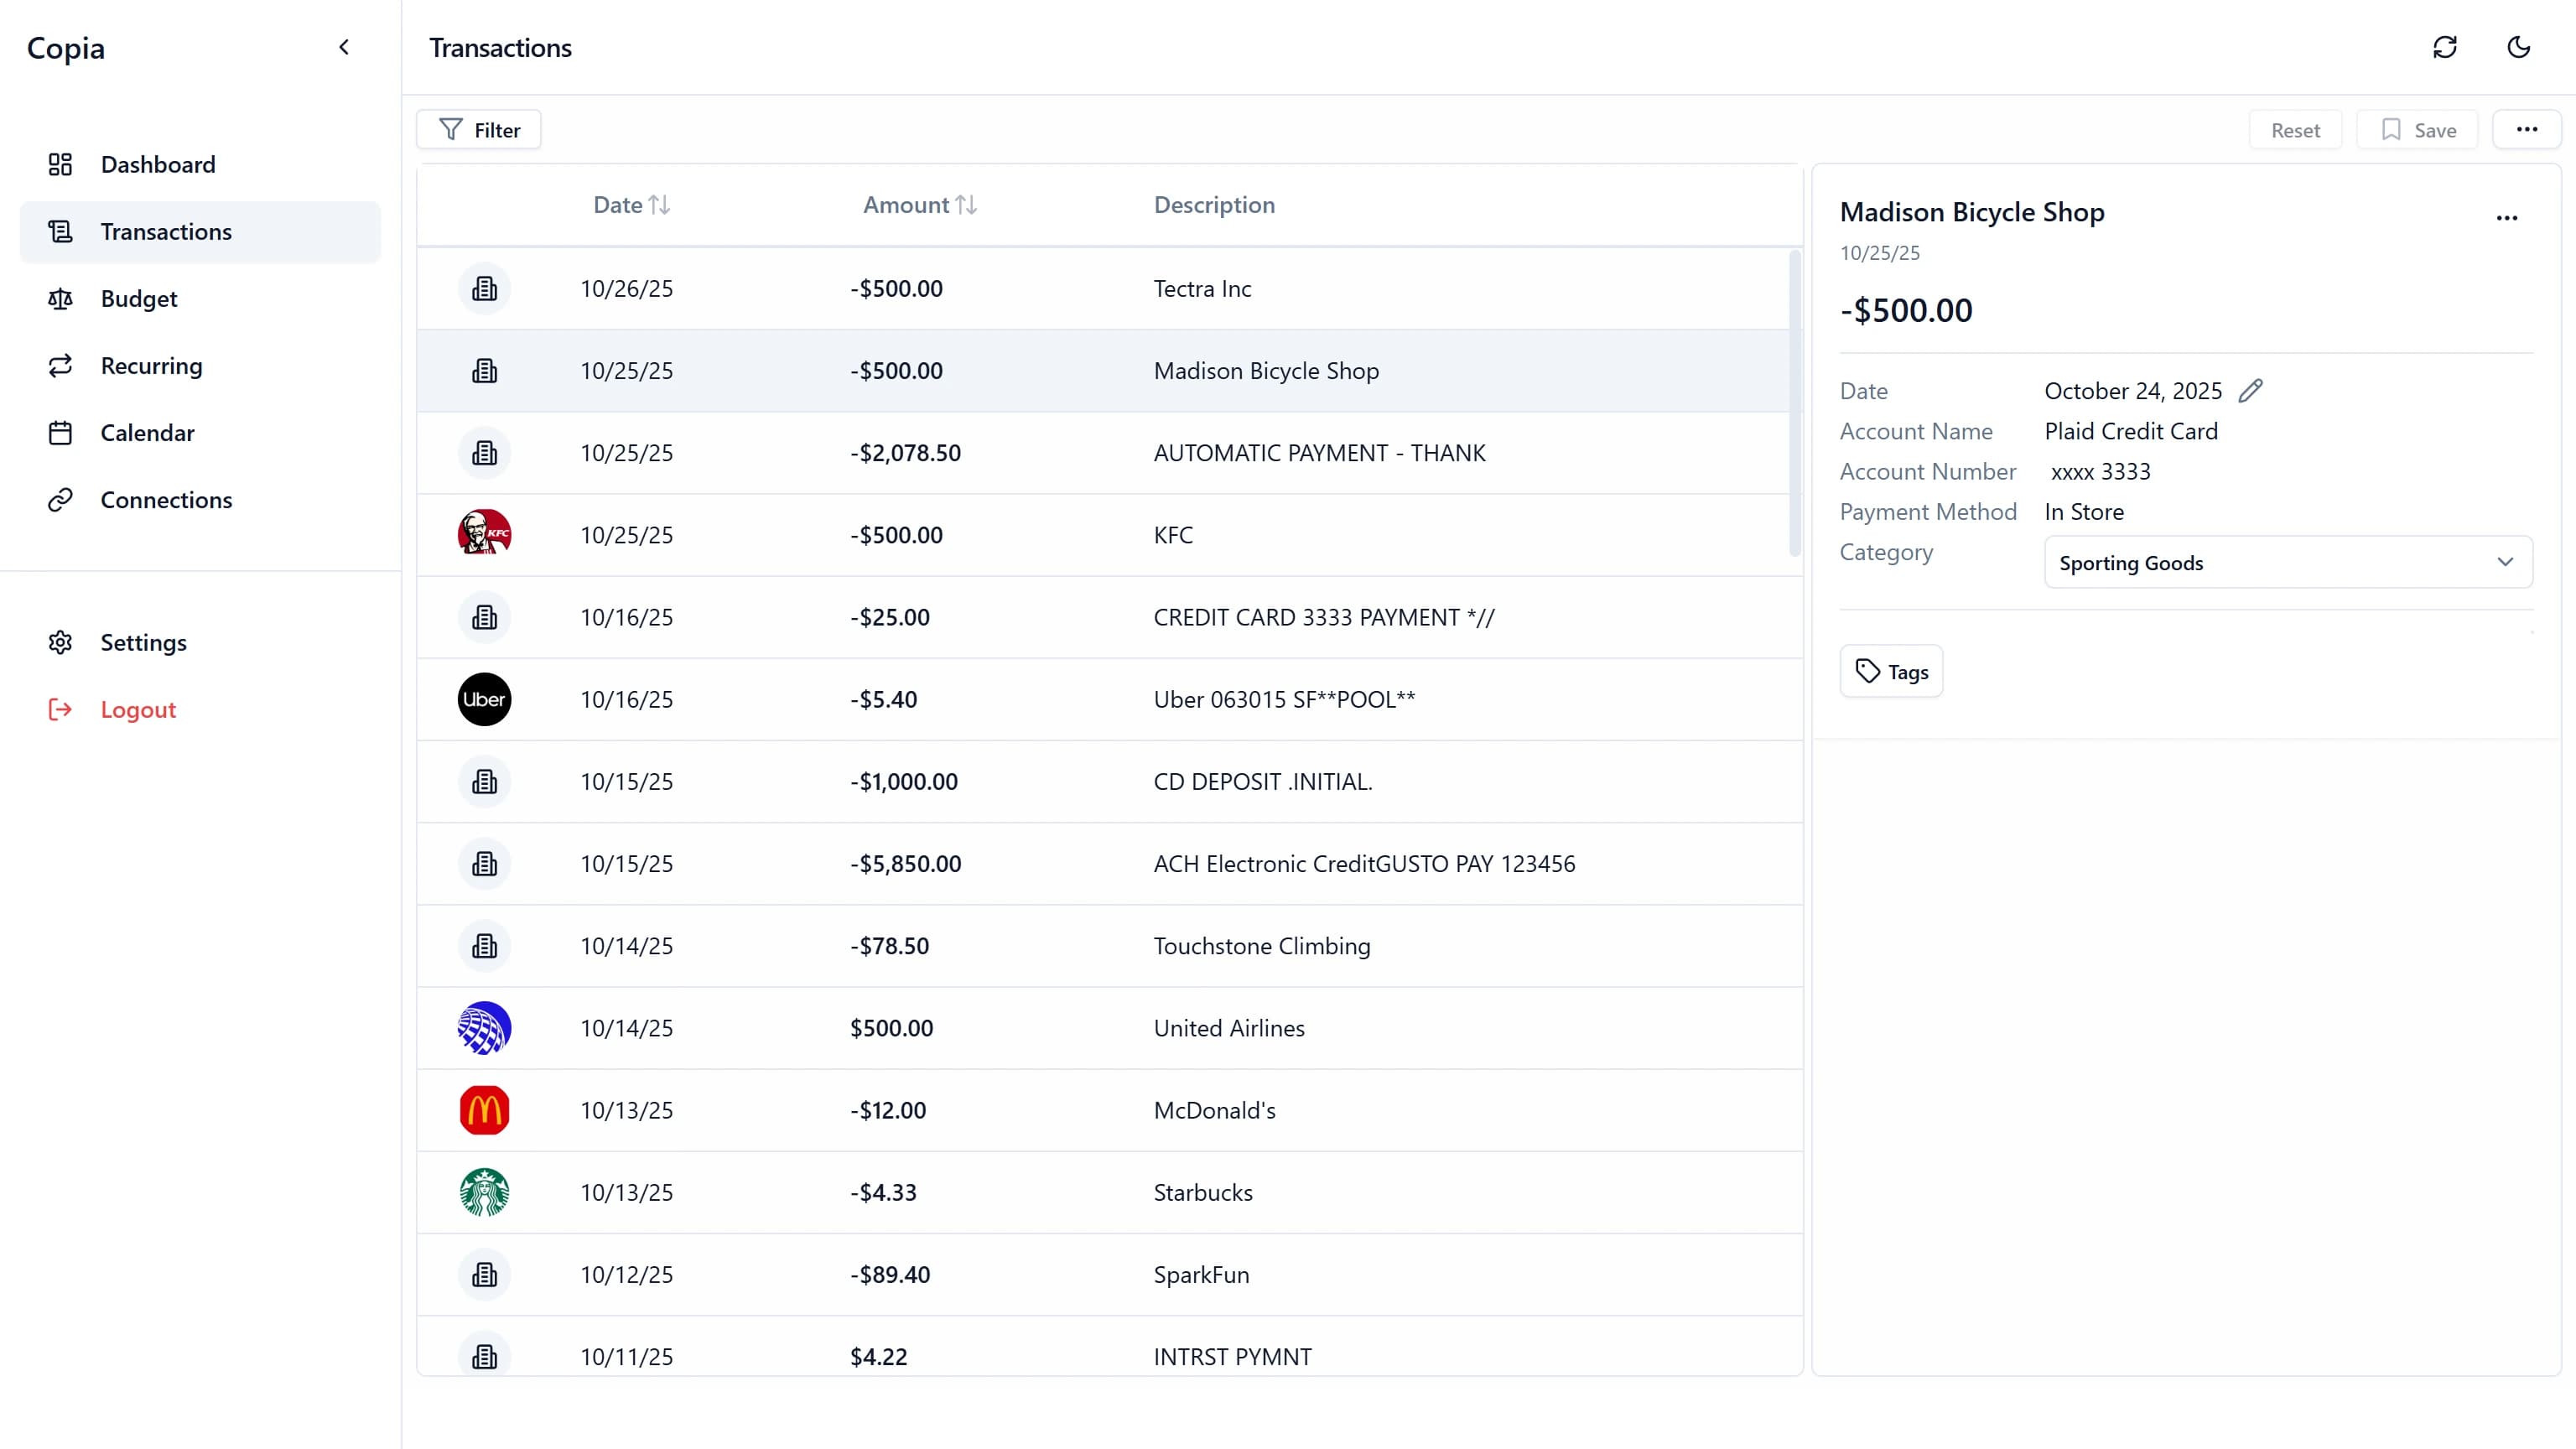Screen dimensions: 2576x1449
Task: Open the Connections page
Action: (166, 500)
